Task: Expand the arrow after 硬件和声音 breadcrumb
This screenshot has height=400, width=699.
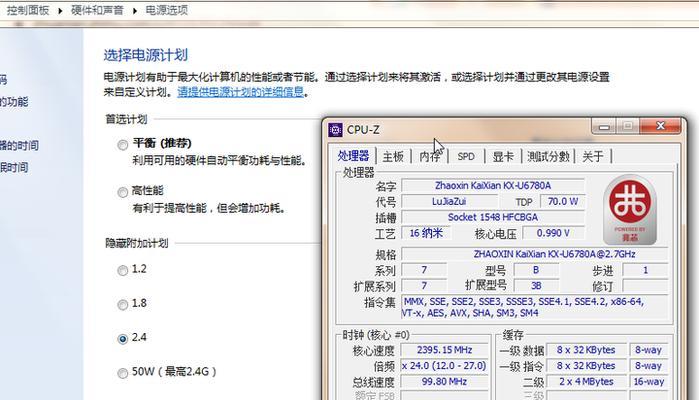Action: tap(134, 10)
